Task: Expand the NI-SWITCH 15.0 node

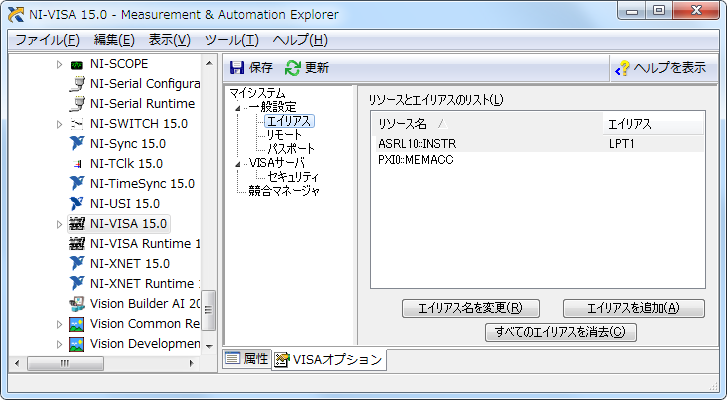Action: click(x=59, y=124)
